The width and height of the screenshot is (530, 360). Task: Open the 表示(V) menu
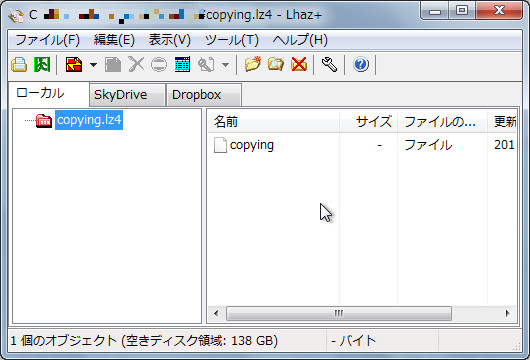170,40
